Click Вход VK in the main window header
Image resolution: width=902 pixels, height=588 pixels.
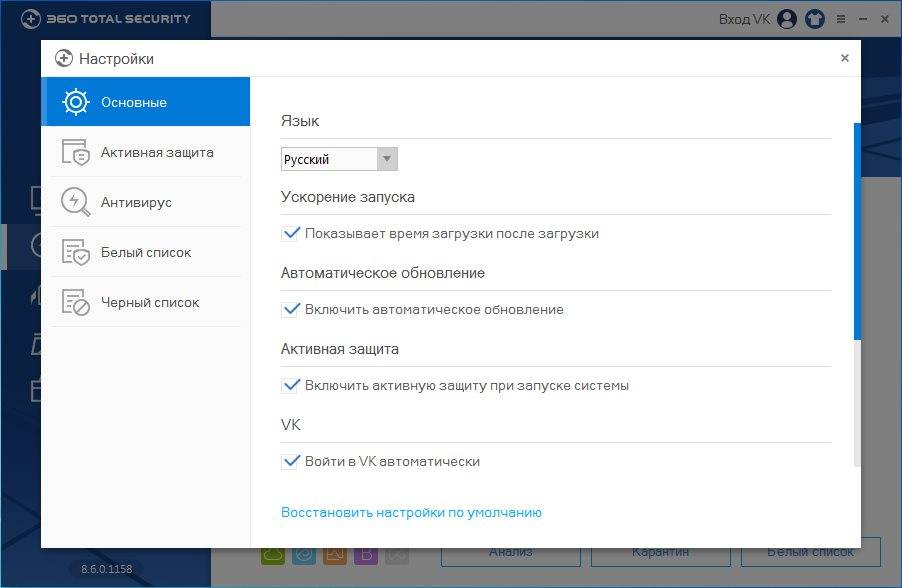[x=744, y=20]
